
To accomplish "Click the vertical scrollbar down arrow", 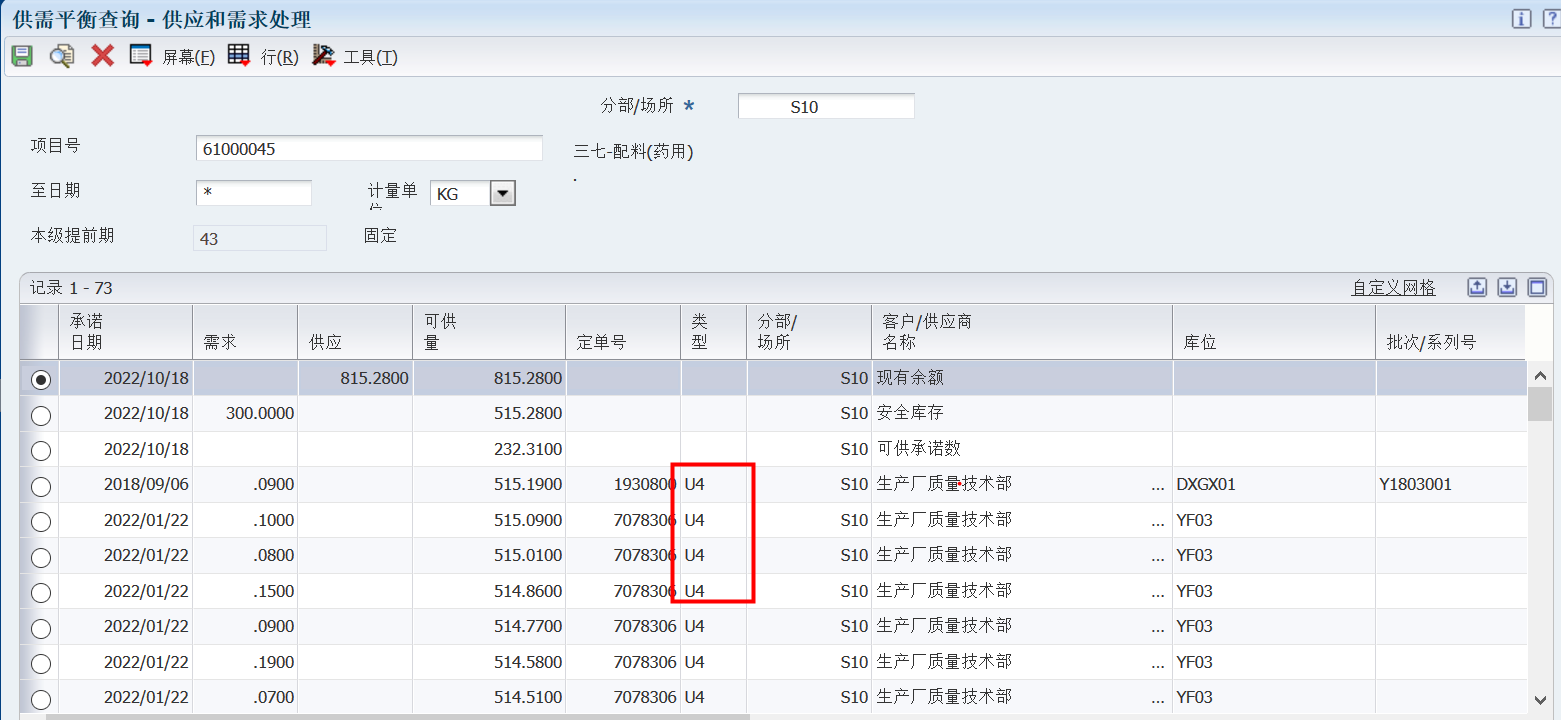I will [x=1540, y=701].
